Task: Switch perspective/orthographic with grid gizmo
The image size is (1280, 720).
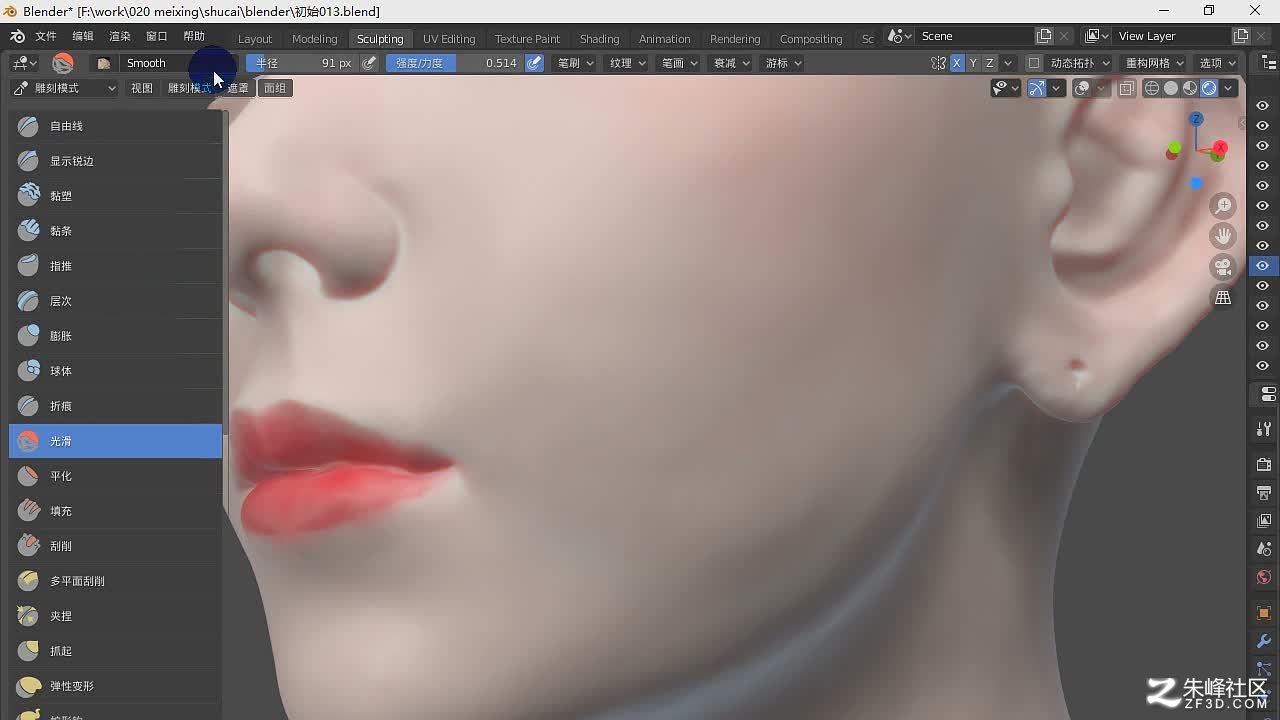Action: (x=1223, y=297)
